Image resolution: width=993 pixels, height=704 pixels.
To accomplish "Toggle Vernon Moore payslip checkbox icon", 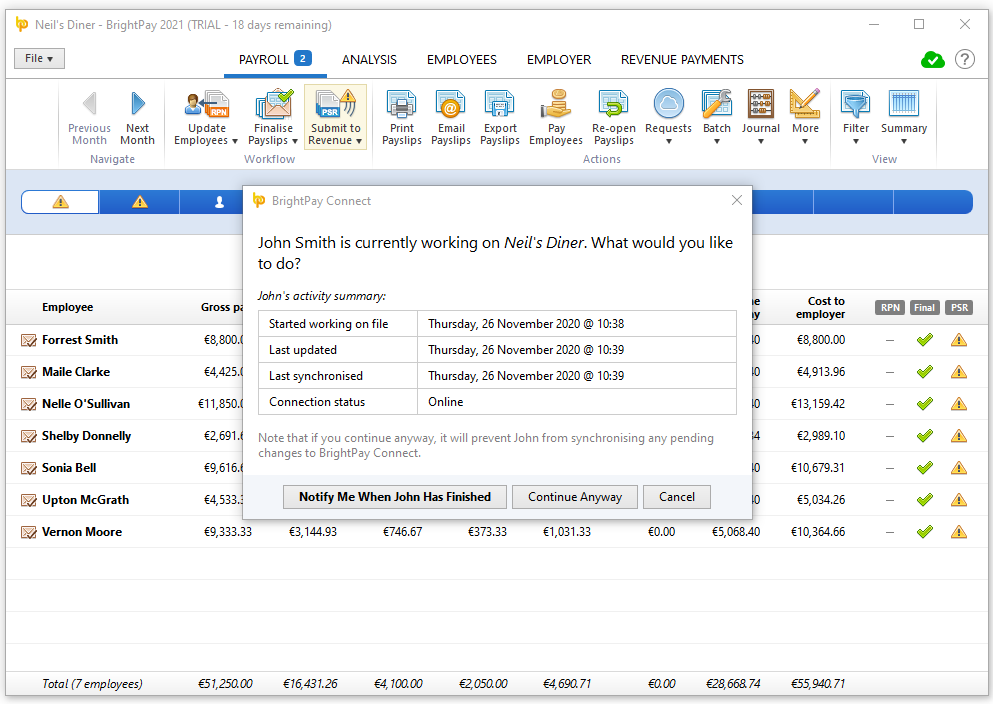I will (28, 532).
